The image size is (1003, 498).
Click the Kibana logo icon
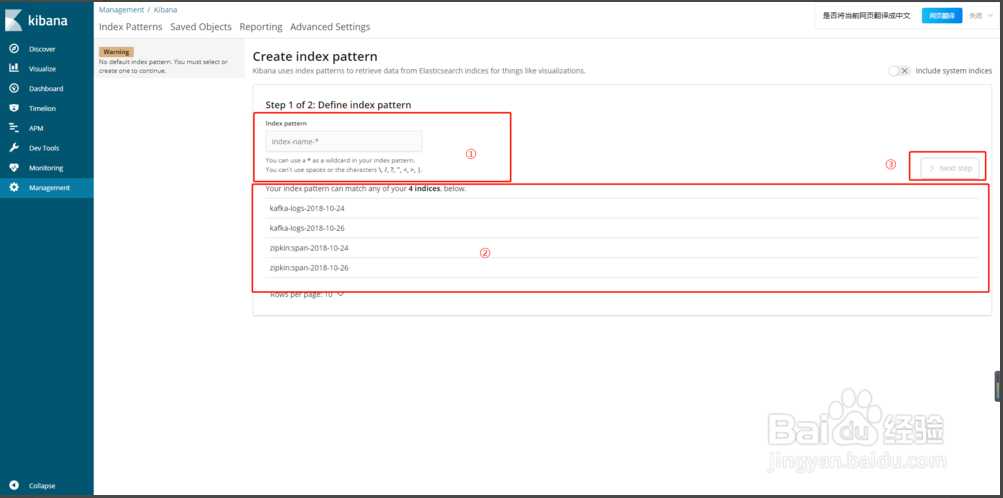click(13, 20)
